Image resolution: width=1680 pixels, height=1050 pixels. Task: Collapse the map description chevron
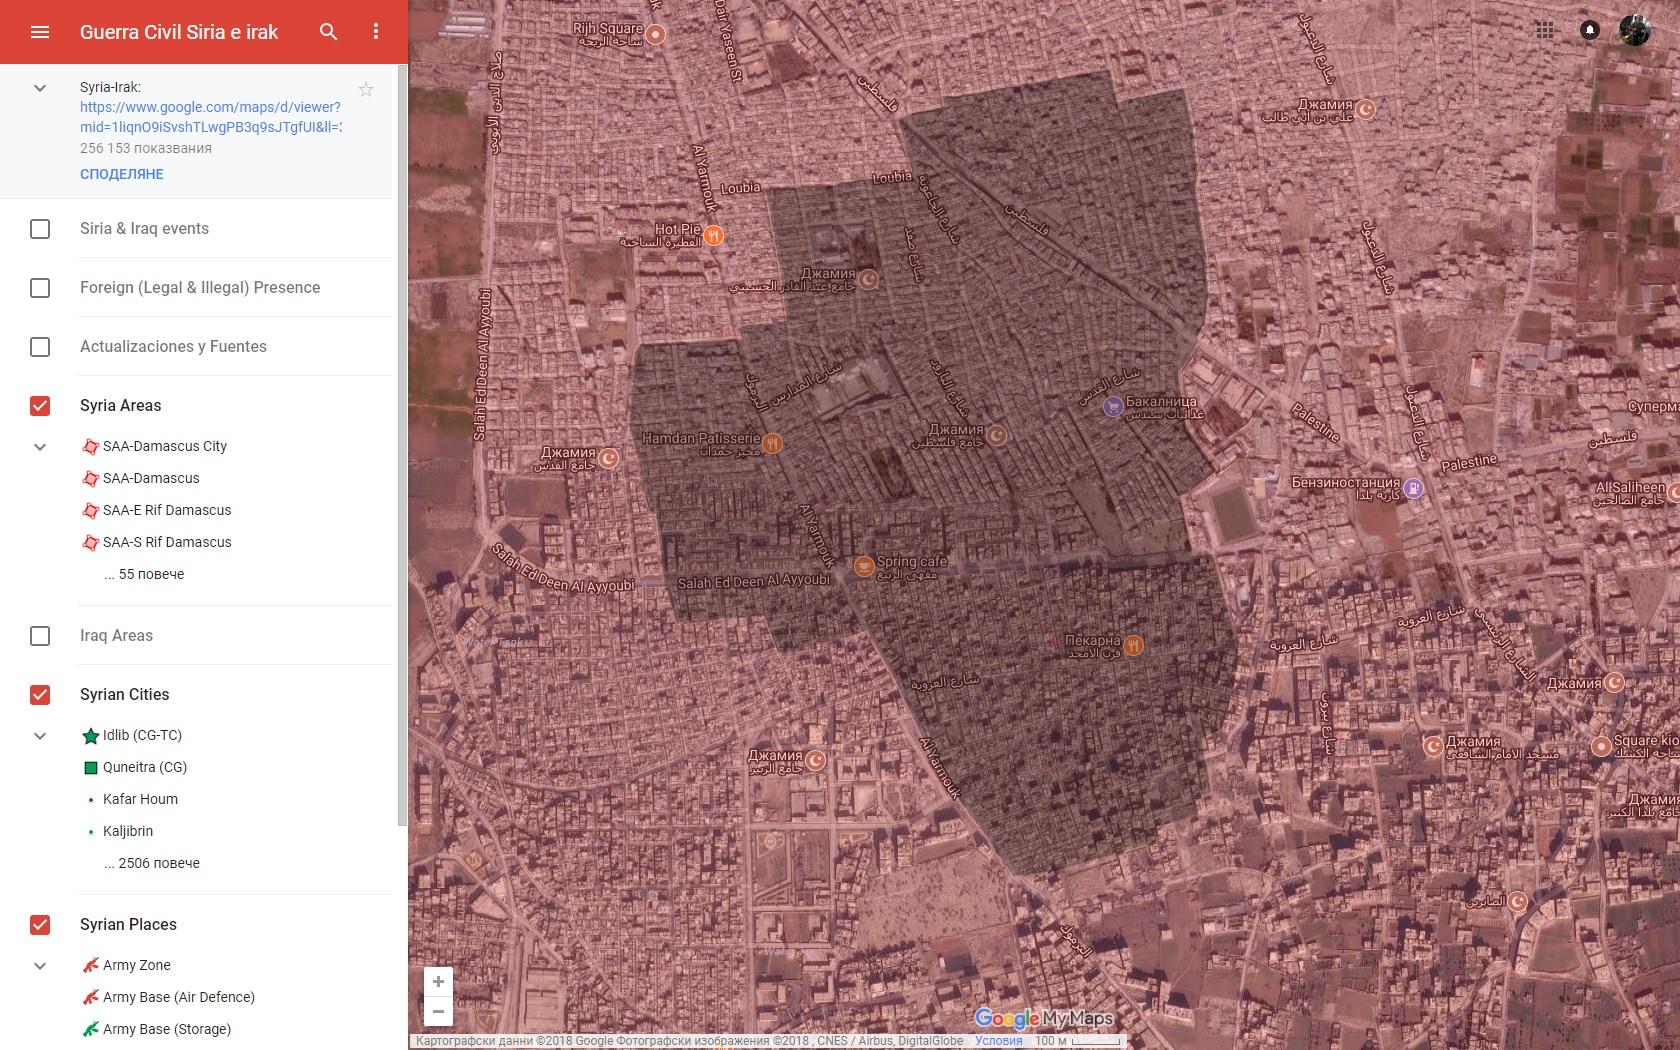(x=40, y=88)
